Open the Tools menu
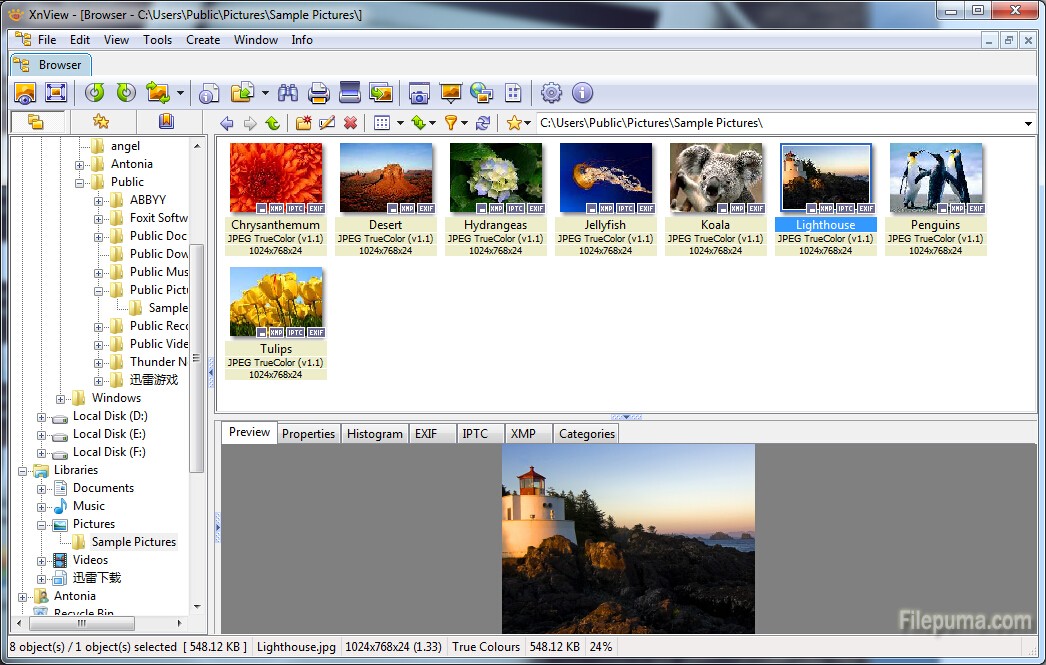Viewport: 1046px width, 665px height. (x=157, y=40)
